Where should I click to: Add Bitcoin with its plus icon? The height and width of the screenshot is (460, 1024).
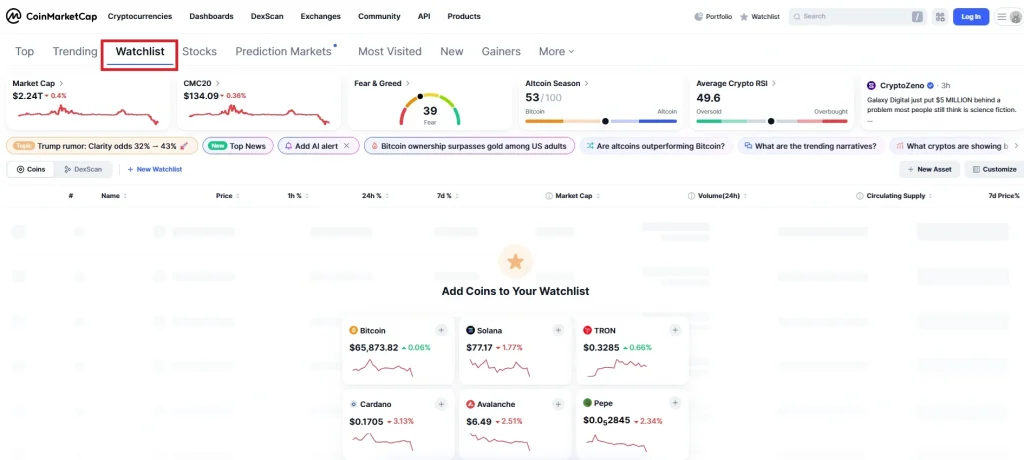point(441,331)
